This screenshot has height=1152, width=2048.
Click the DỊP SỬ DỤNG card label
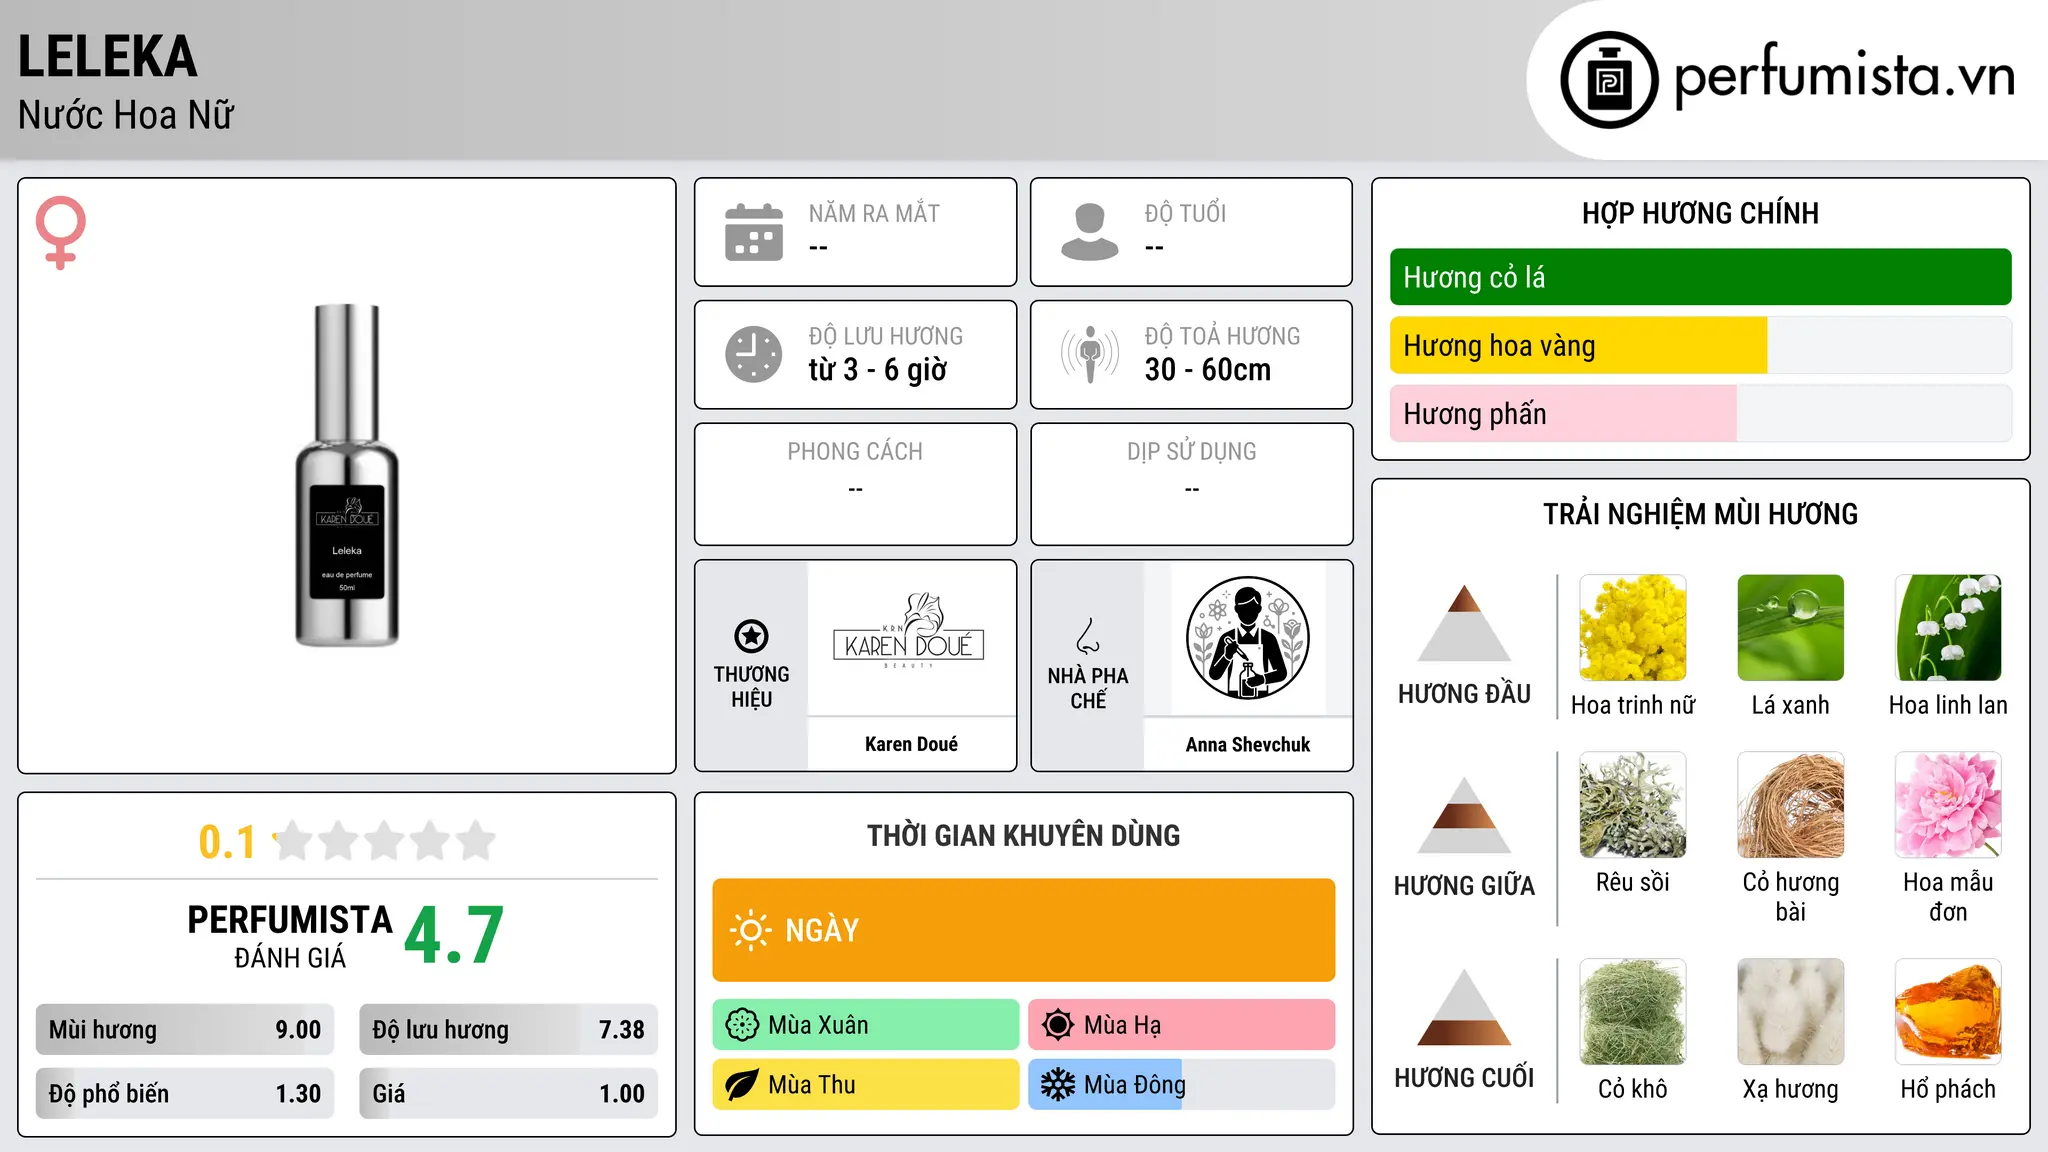point(1191,452)
